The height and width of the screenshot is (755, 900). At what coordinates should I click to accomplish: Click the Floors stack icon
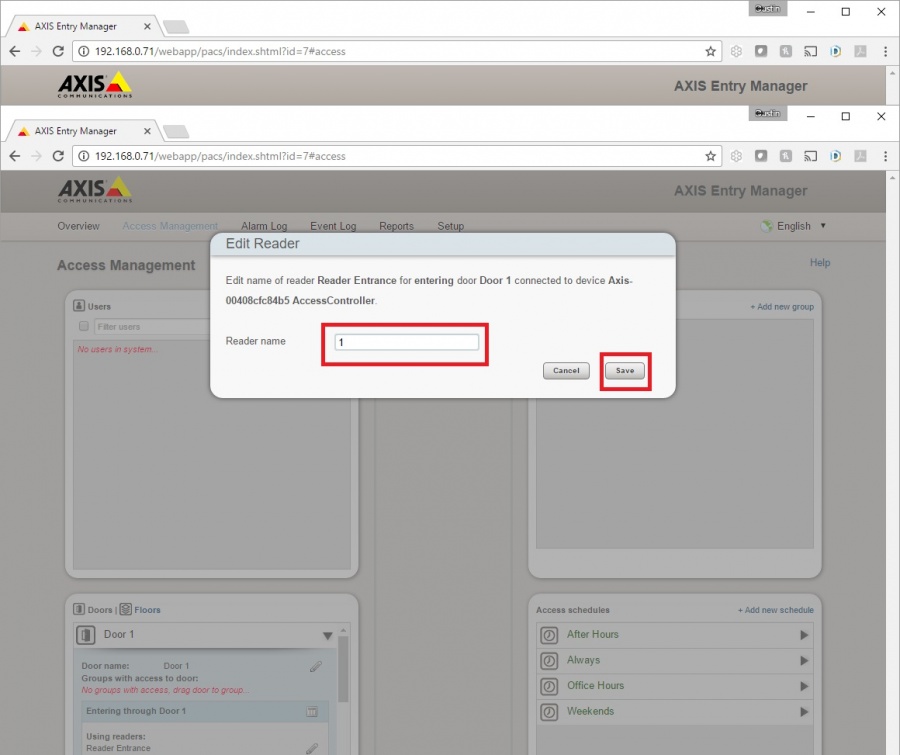(126, 609)
